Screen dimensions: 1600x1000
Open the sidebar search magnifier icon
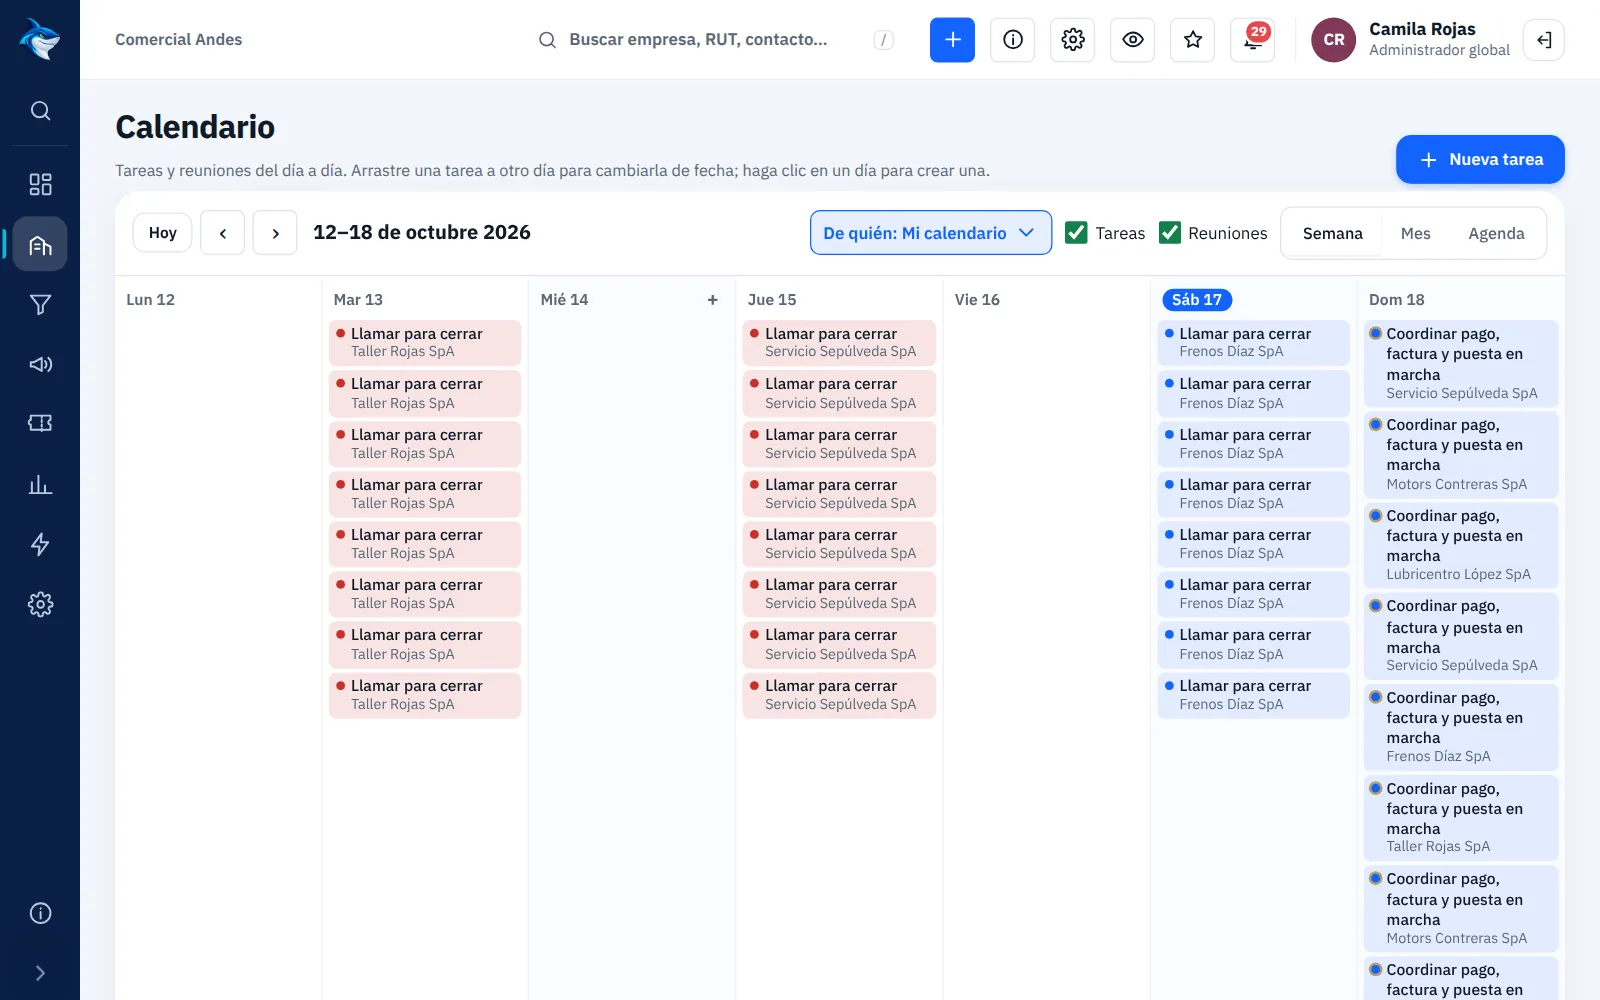click(40, 110)
